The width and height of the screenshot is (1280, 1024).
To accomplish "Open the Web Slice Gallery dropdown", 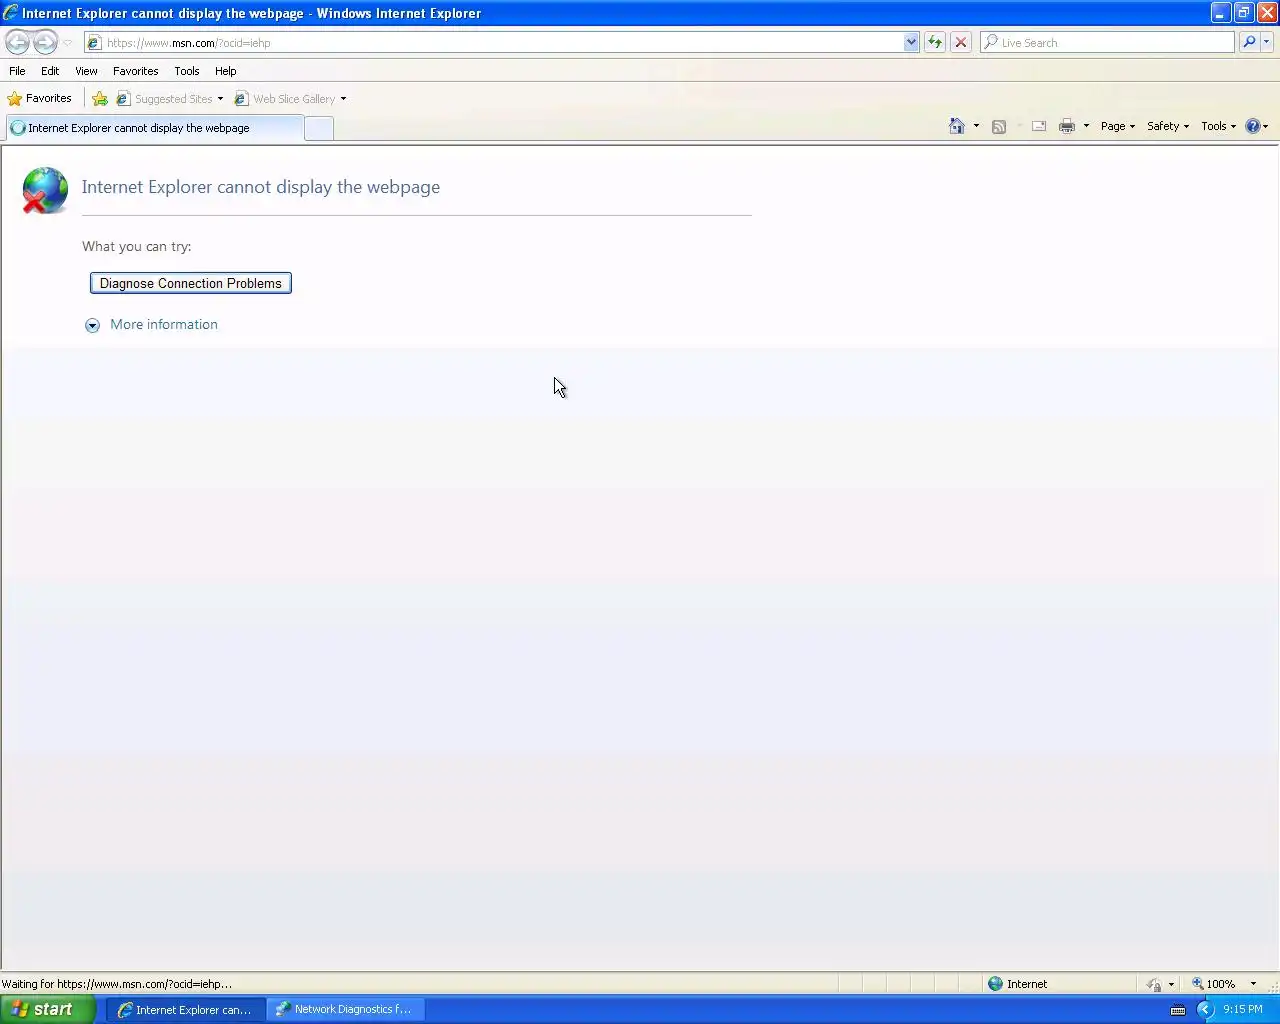I will tap(290, 99).
